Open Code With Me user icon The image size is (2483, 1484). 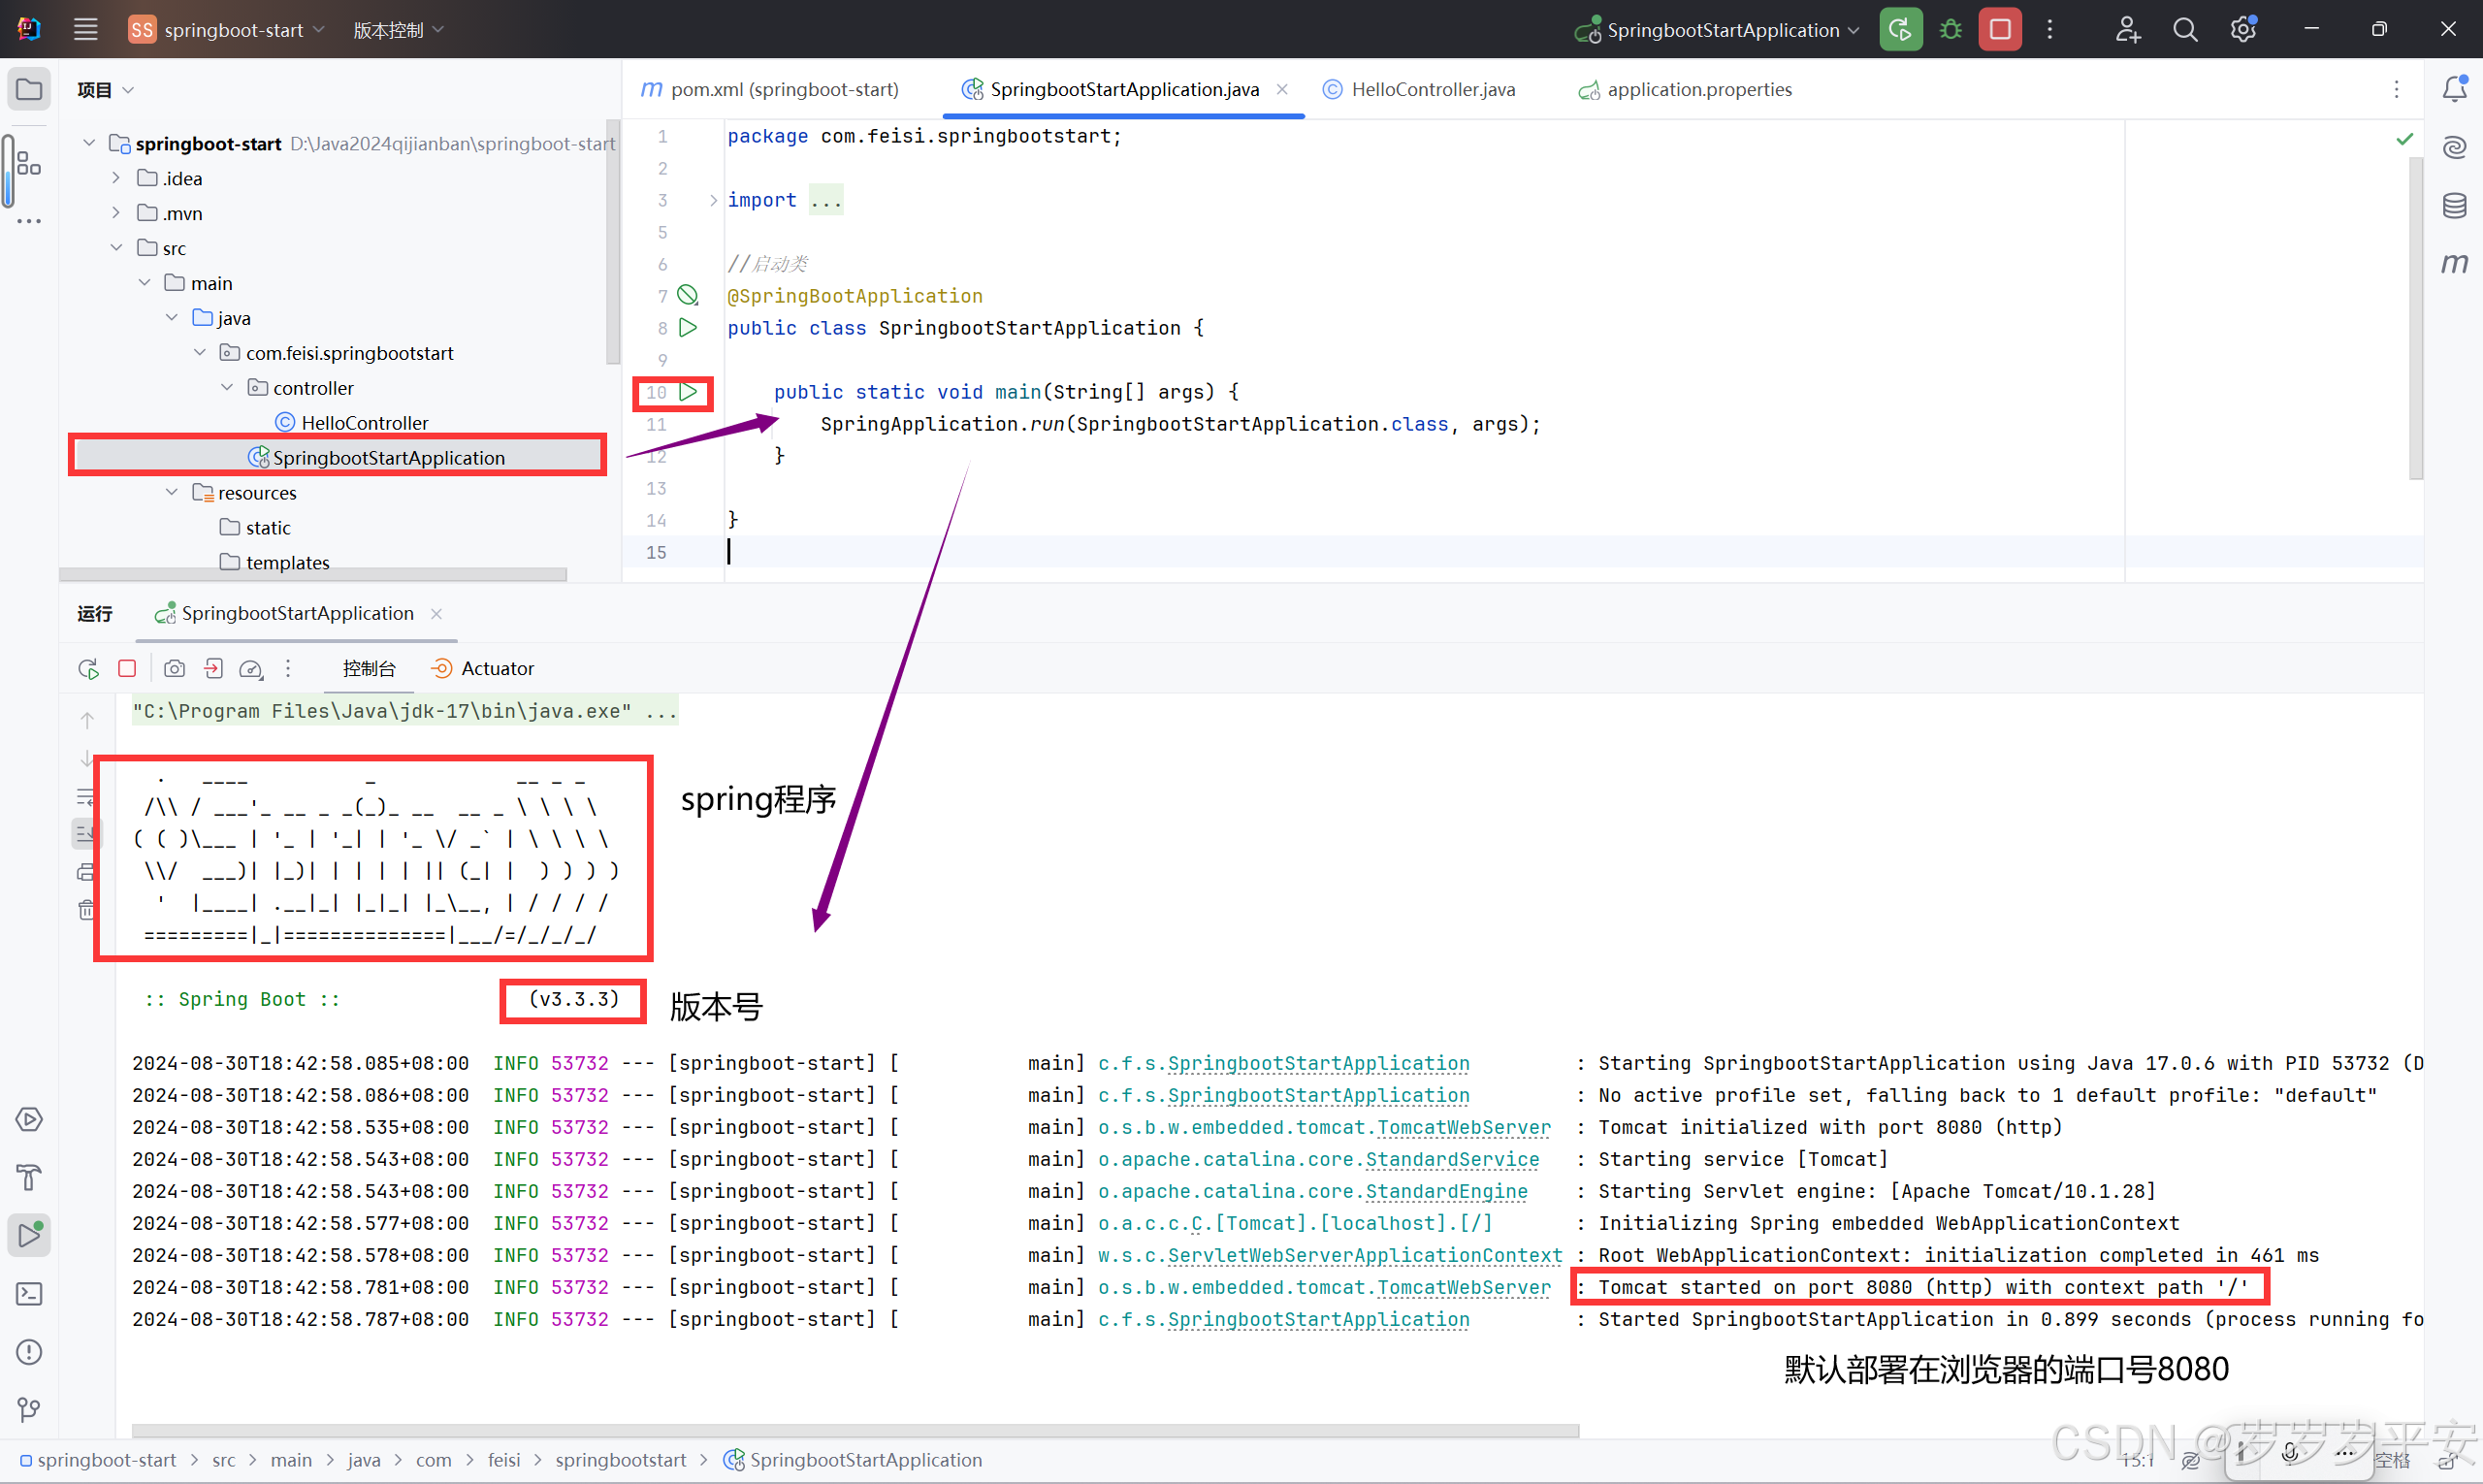pos(2126,29)
